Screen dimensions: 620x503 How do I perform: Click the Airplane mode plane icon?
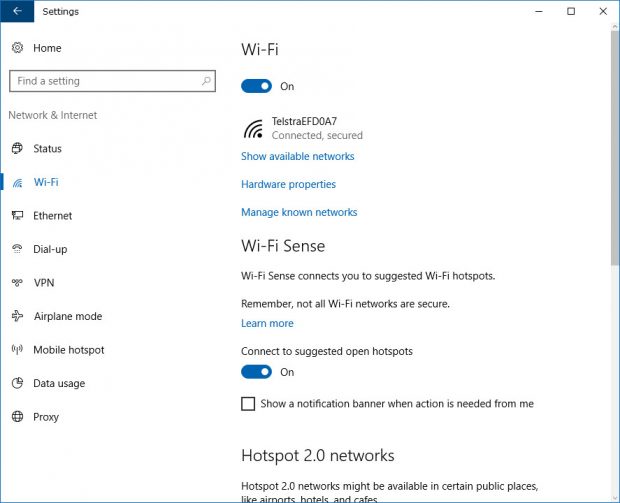(17, 316)
